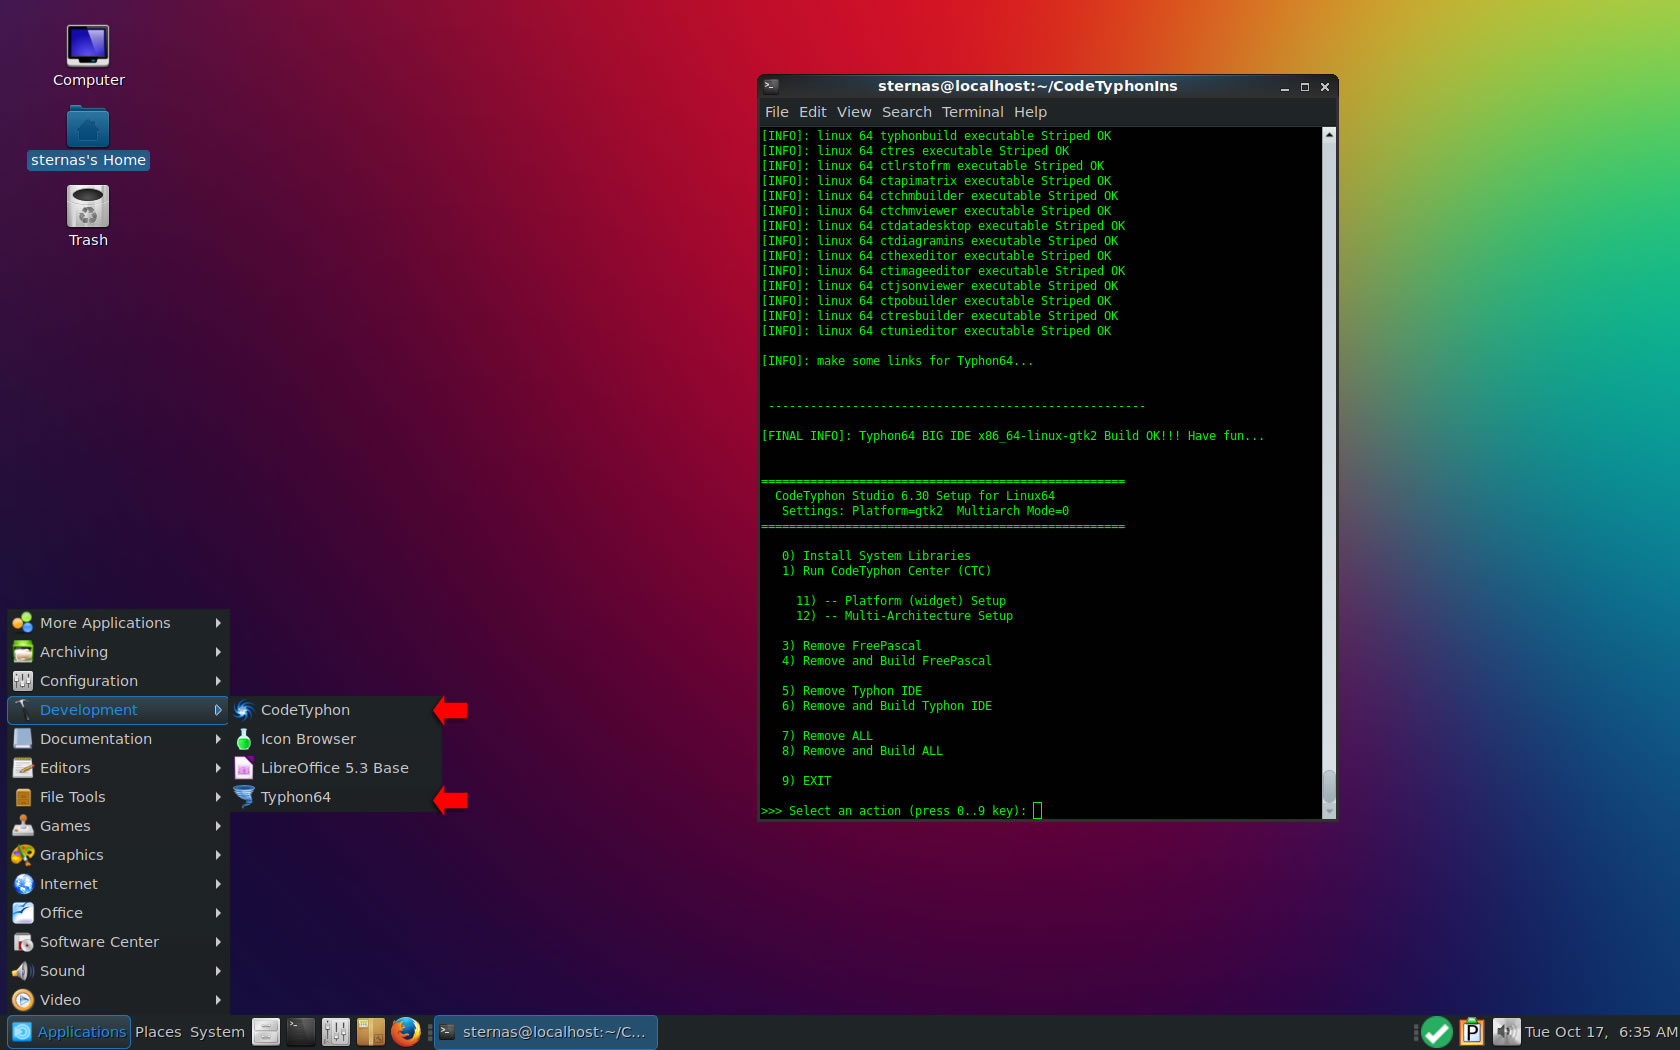Launch Firefox from the panel

point(406,1032)
